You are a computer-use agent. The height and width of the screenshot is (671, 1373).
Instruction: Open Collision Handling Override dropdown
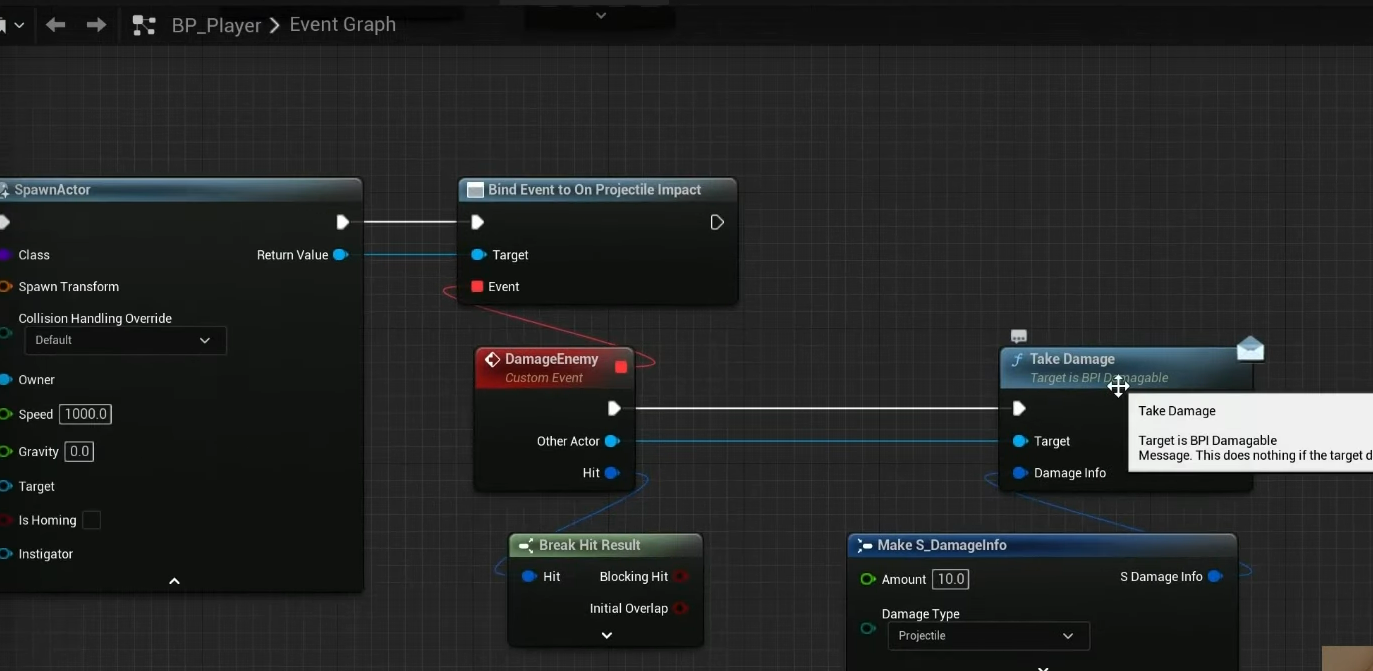point(124,340)
